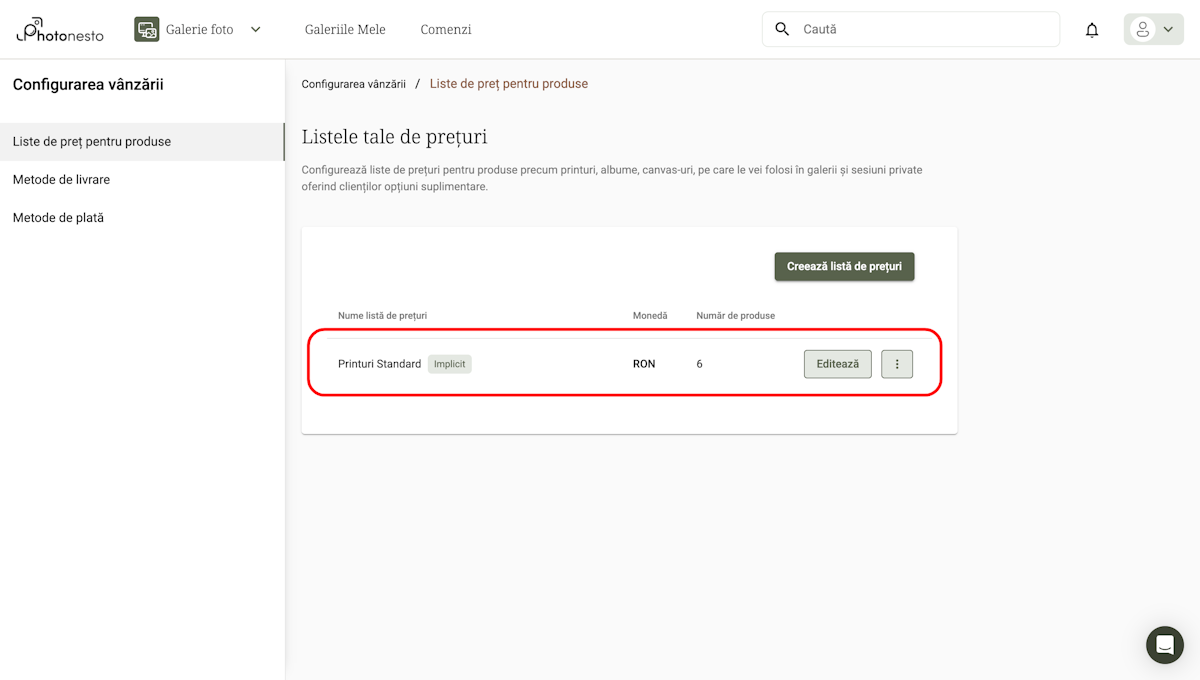Open the account dropdown chevron
Viewport: 1200px width, 680px height.
[x=1167, y=29]
